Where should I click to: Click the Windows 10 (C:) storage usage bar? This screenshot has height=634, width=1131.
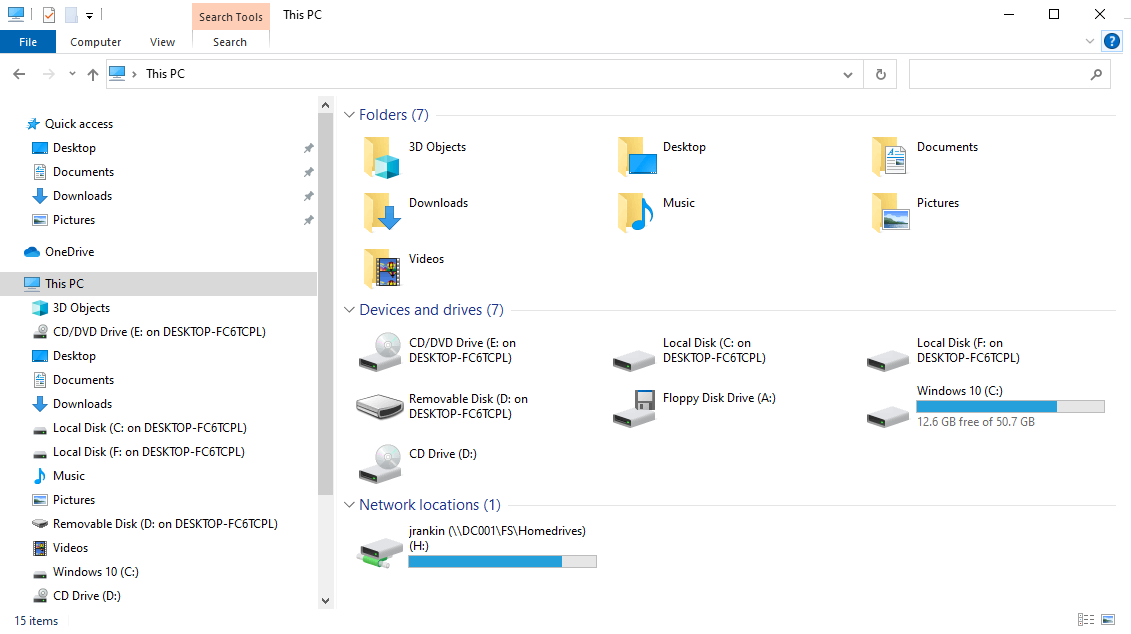[x=1010, y=407]
